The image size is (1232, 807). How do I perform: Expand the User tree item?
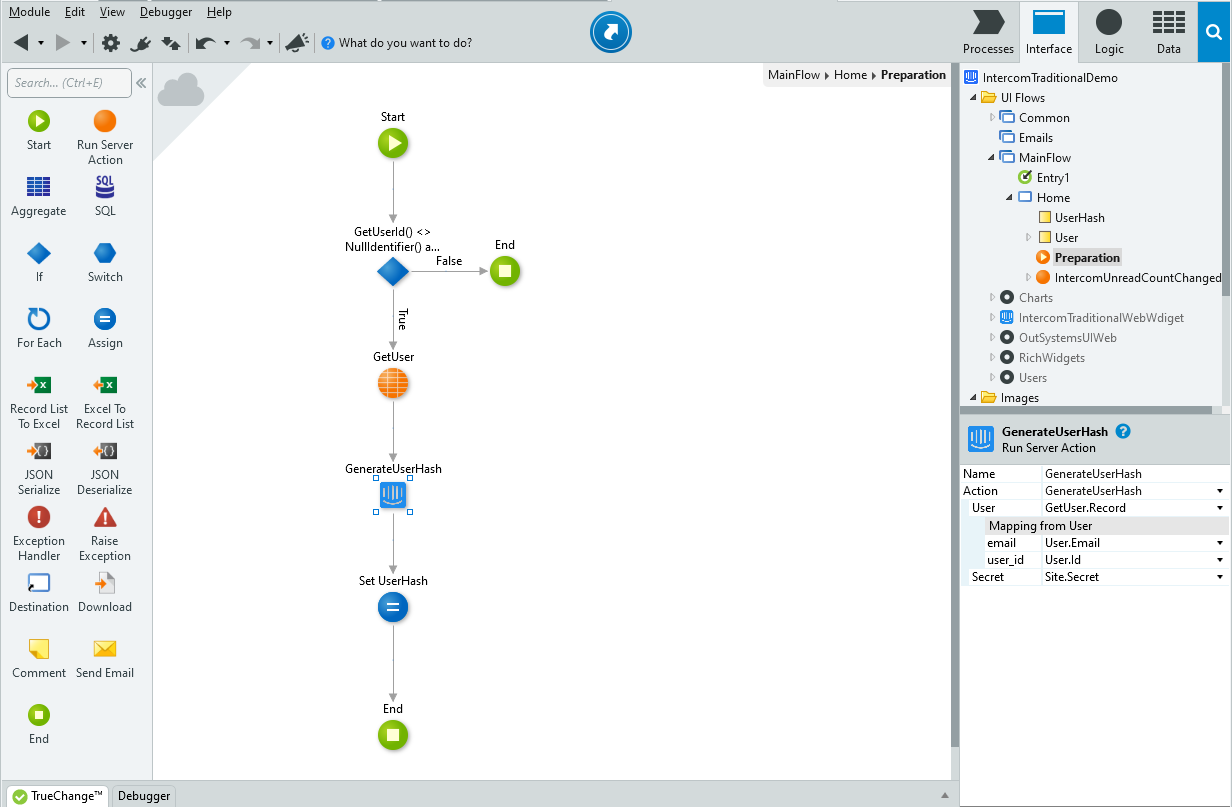(1028, 238)
